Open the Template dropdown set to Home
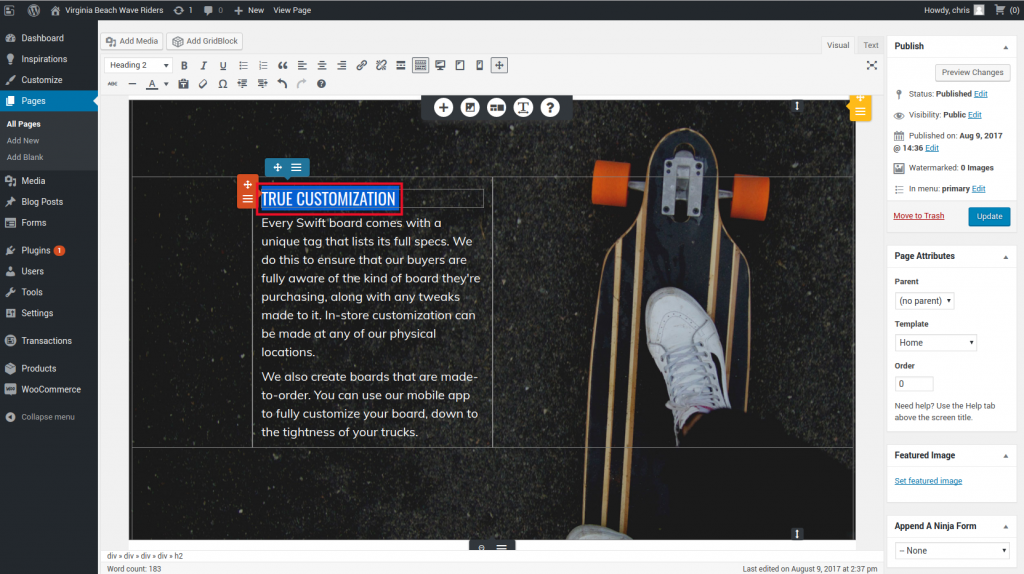Viewport: 1024px width, 574px height. click(936, 343)
